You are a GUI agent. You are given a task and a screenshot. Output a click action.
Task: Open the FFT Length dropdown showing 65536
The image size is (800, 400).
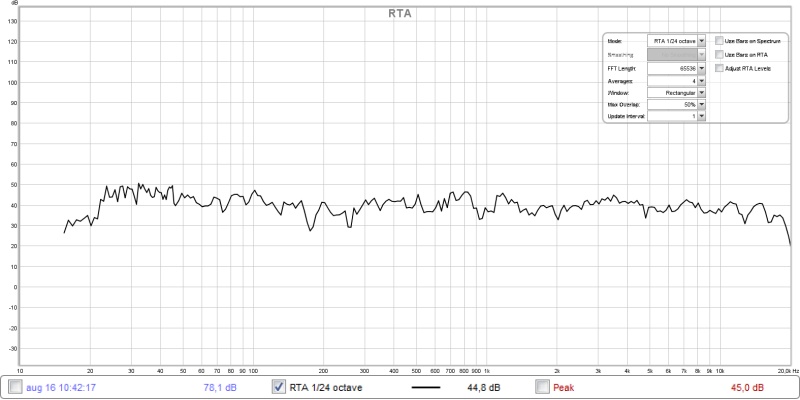point(677,68)
